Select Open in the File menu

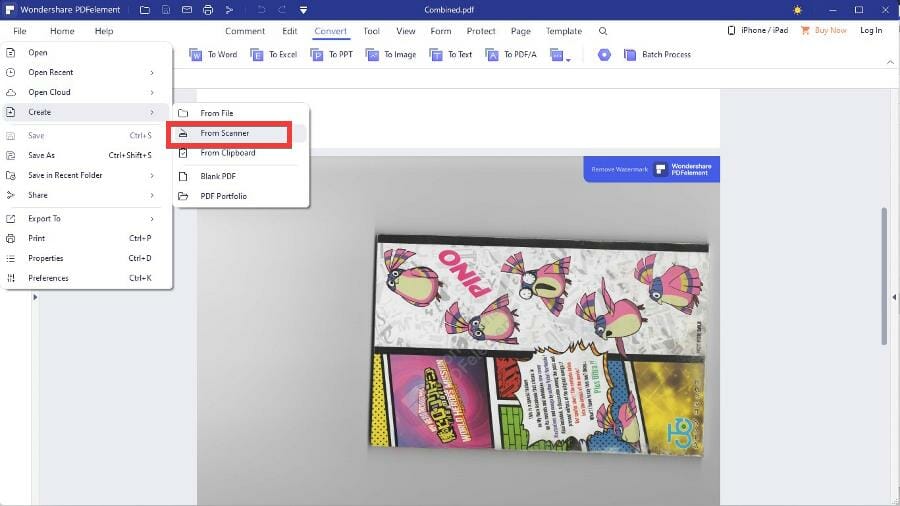click(86, 53)
